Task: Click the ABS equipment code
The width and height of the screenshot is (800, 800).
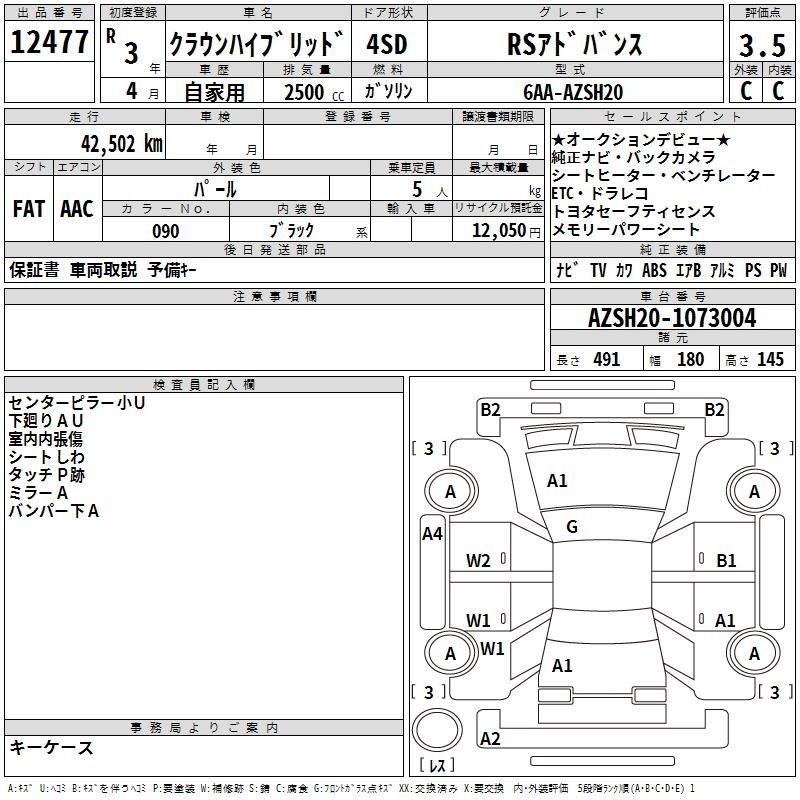Action: tap(654, 270)
